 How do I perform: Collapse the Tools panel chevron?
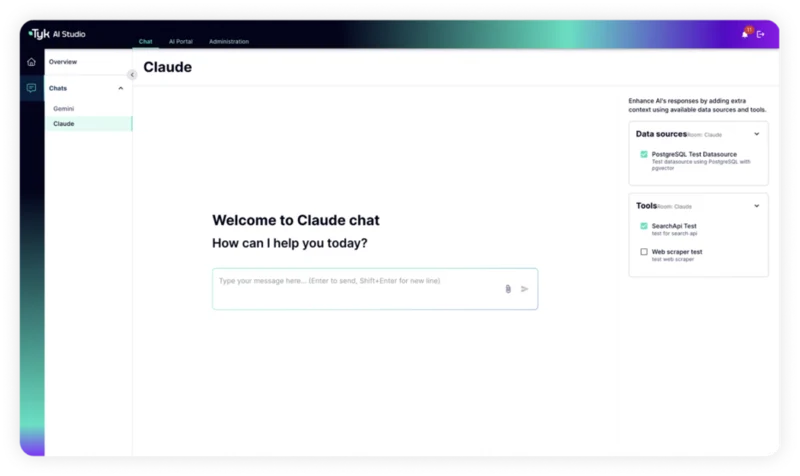[757, 206]
